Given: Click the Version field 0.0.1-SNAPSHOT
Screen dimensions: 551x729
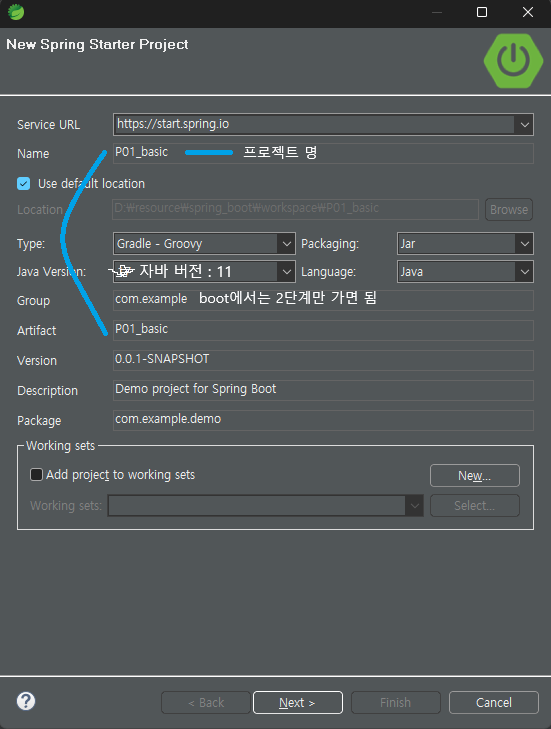Looking at the screenshot, I should (x=323, y=360).
